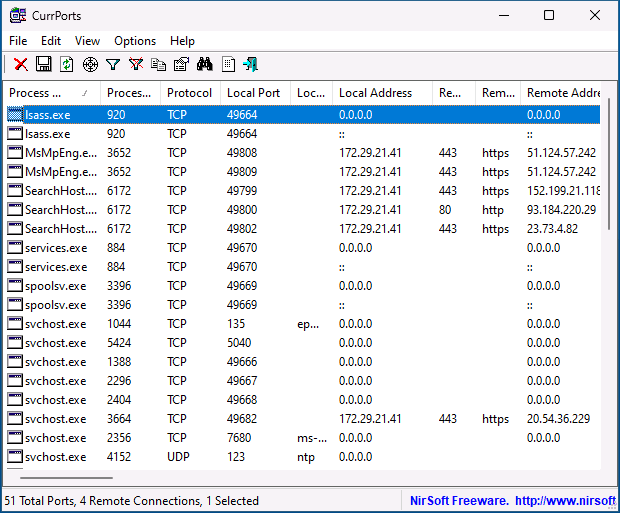Click the red X close selected connections icon

[20, 65]
